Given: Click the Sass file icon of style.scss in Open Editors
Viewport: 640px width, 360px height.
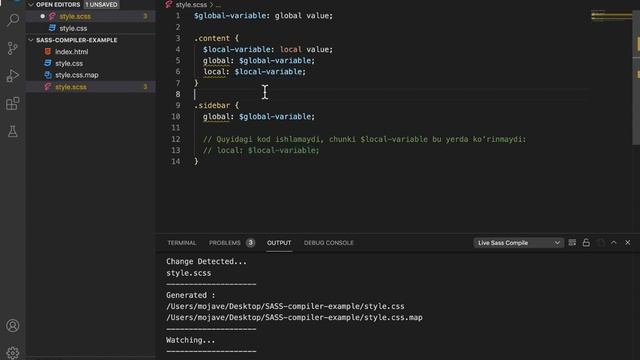Looking at the screenshot, I should [52, 16].
